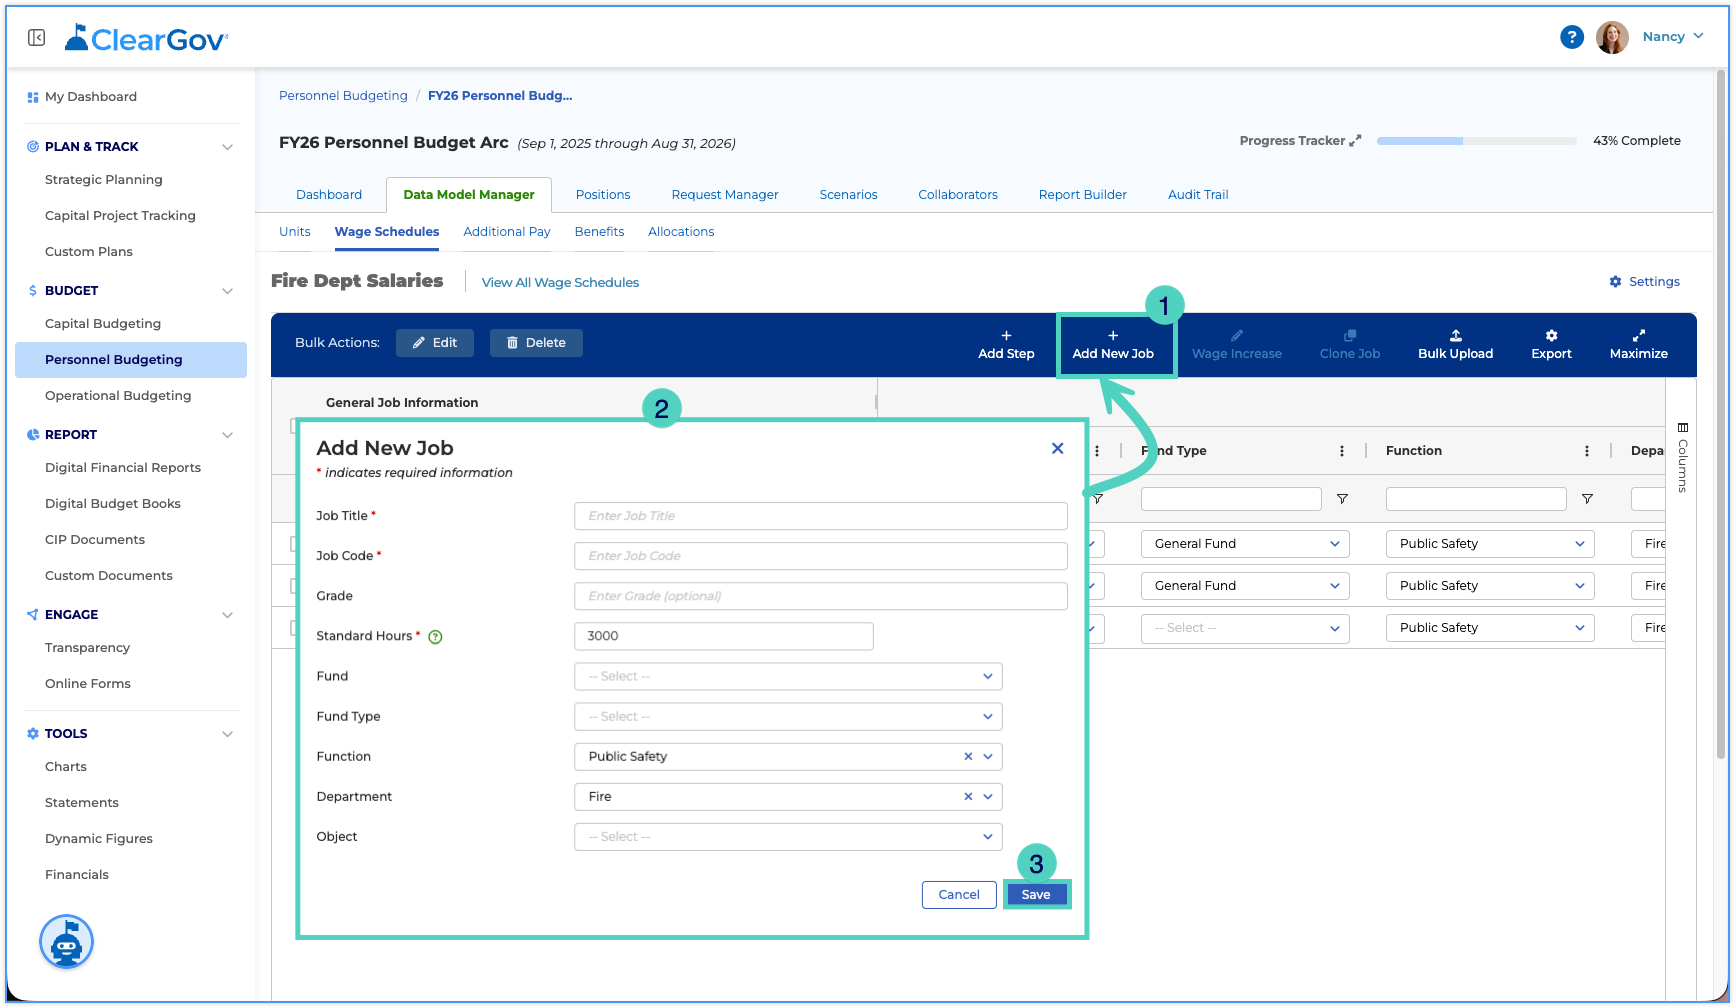Click the Settings gear icon
This screenshot has height=1008, width=1735.
pyautogui.click(x=1615, y=282)
